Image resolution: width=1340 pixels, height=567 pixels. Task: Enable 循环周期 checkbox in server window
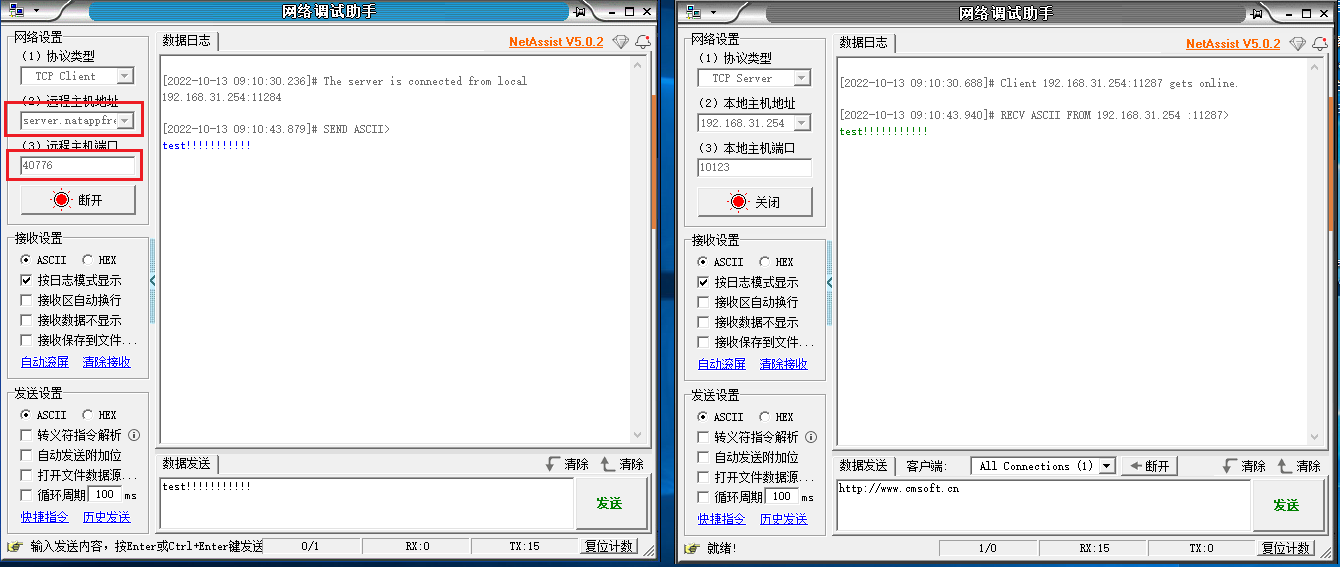(x=704, y=496)
